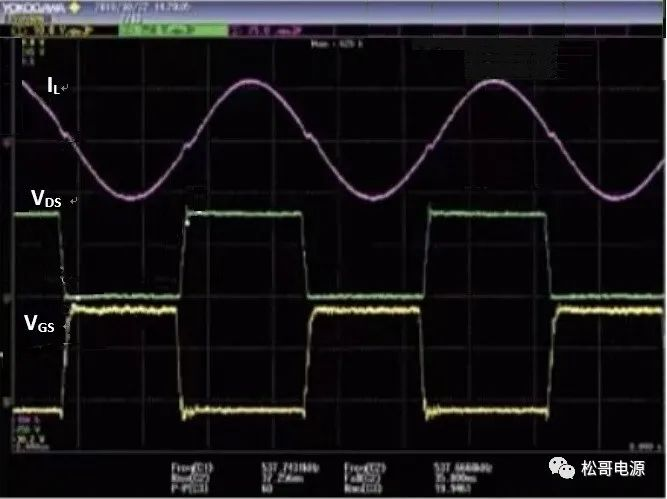Viewport: 667px width, 499px height.
Task: Click the first high plateau of the yellow VGS trace
Action: 120,311
